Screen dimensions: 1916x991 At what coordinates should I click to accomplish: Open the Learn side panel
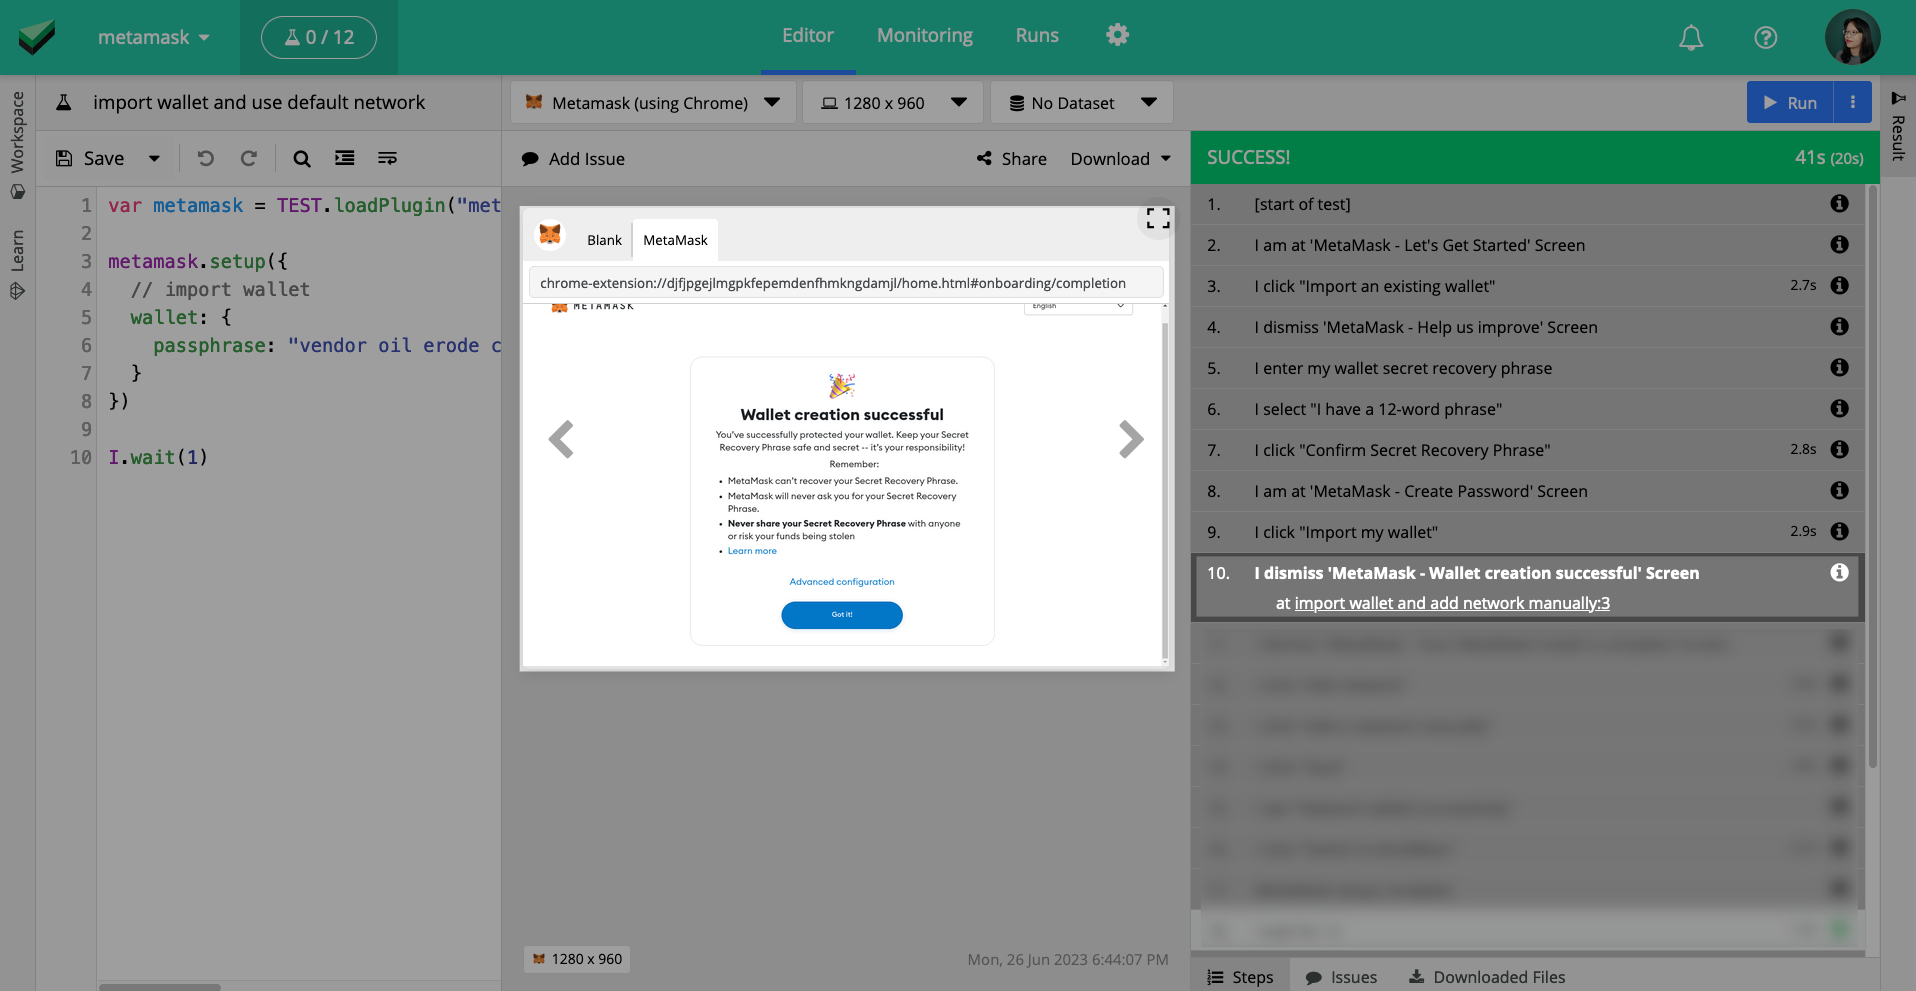[x=17, y=264]
